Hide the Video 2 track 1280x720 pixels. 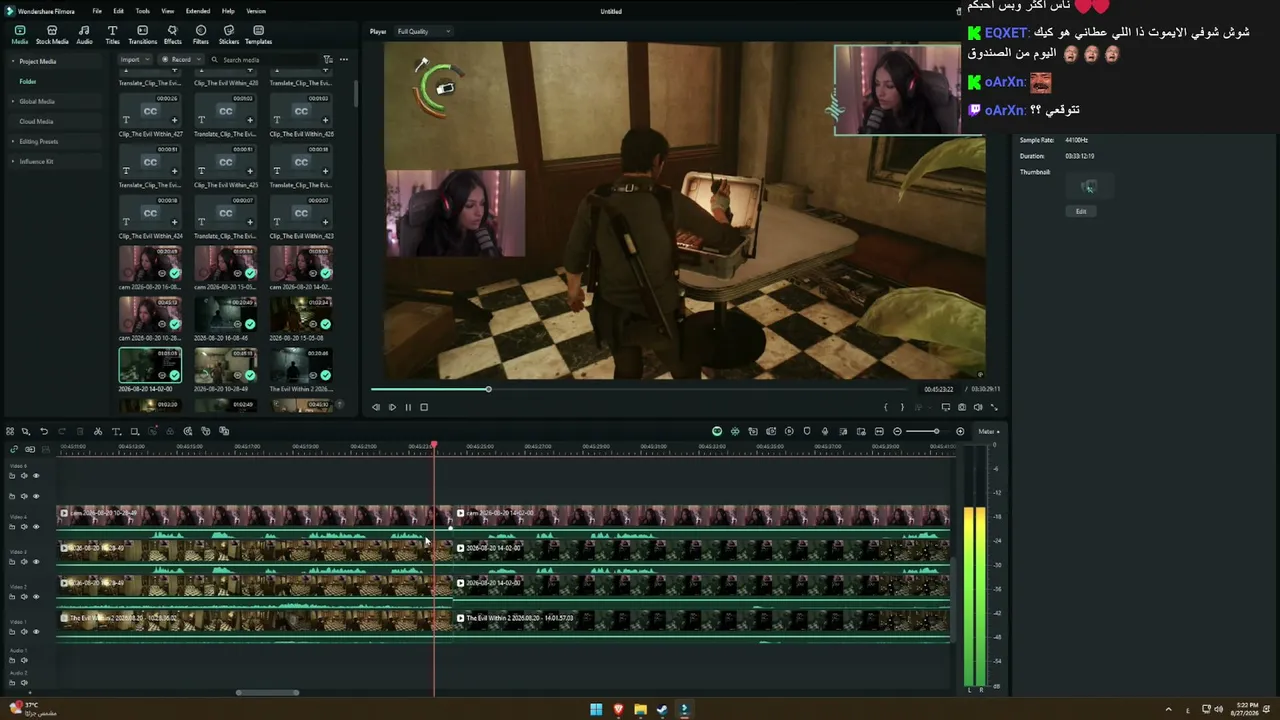[36, 597]
